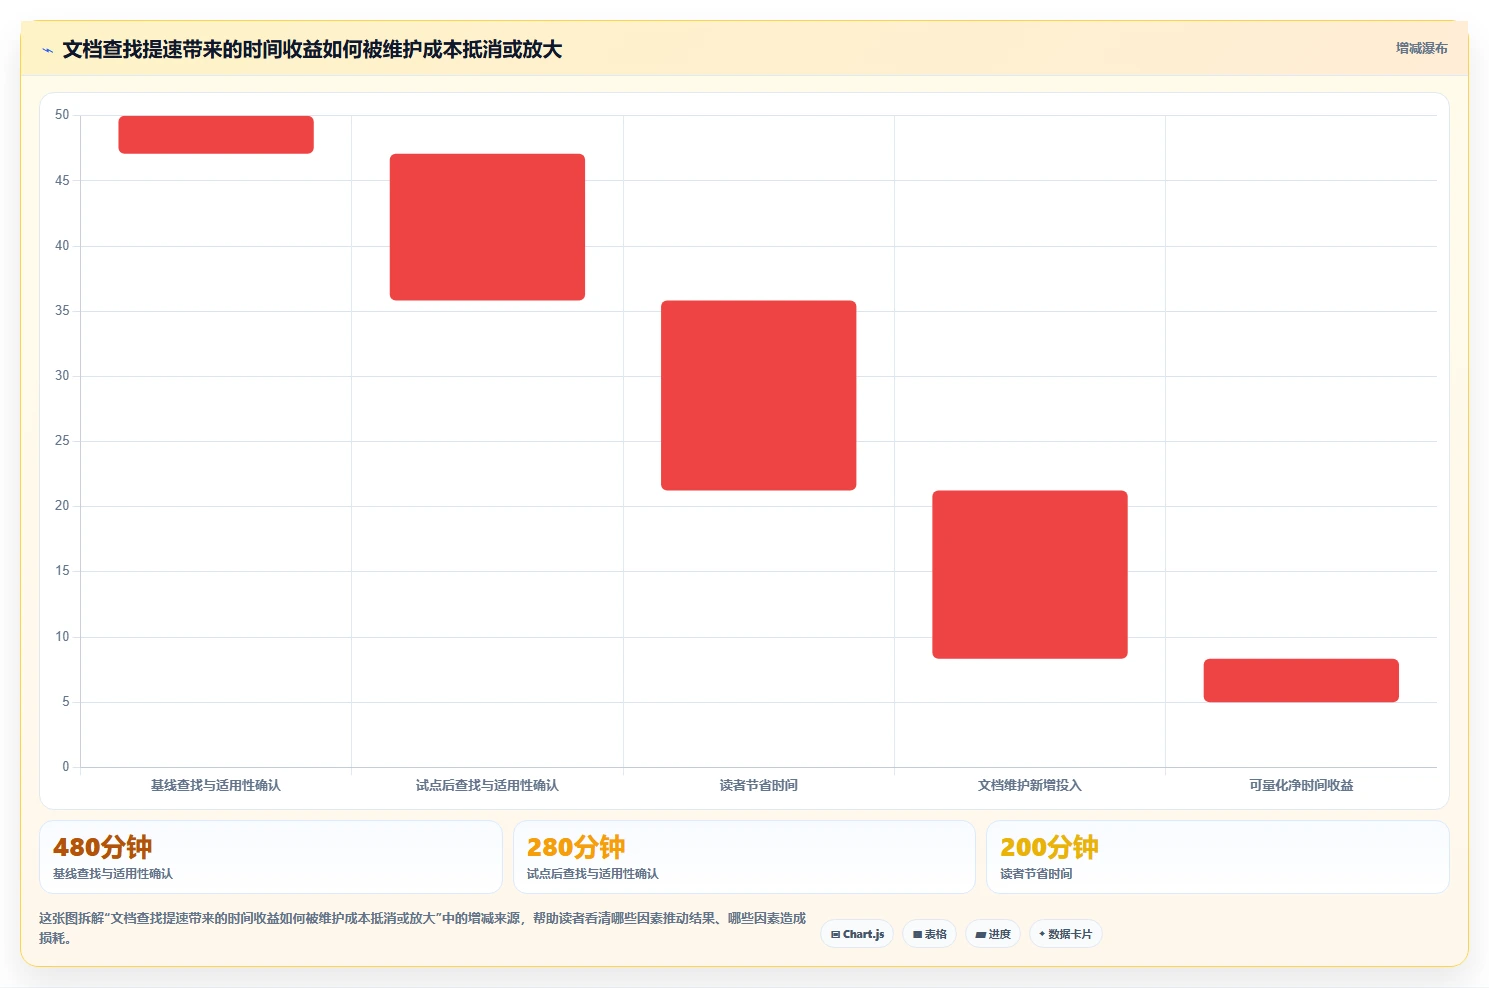Click the y-axis value 15

[62, 570]
